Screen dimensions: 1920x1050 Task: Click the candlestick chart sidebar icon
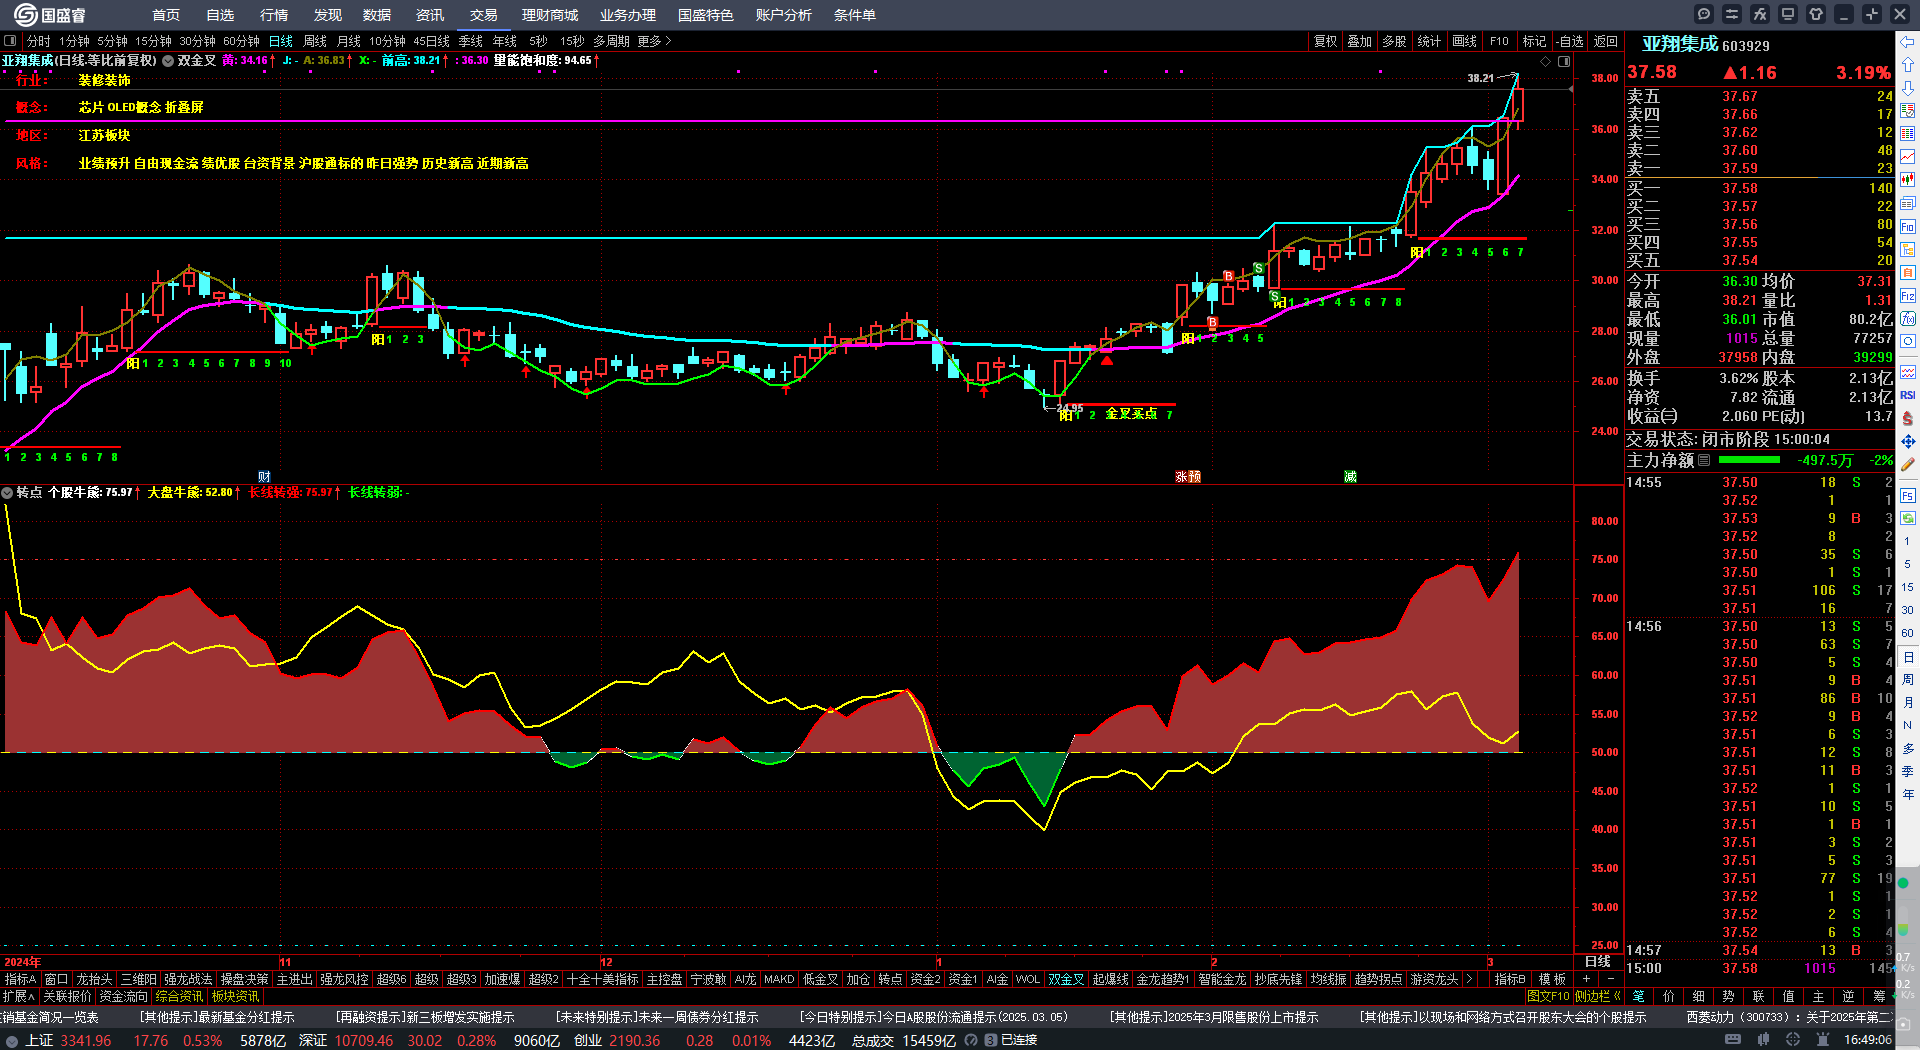(1908, 179)
